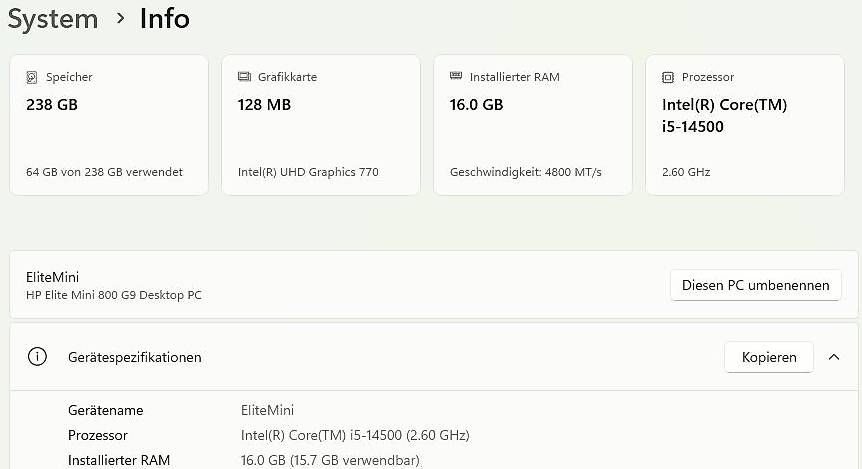Click the Speicher disk icon

tap(32, 78)
